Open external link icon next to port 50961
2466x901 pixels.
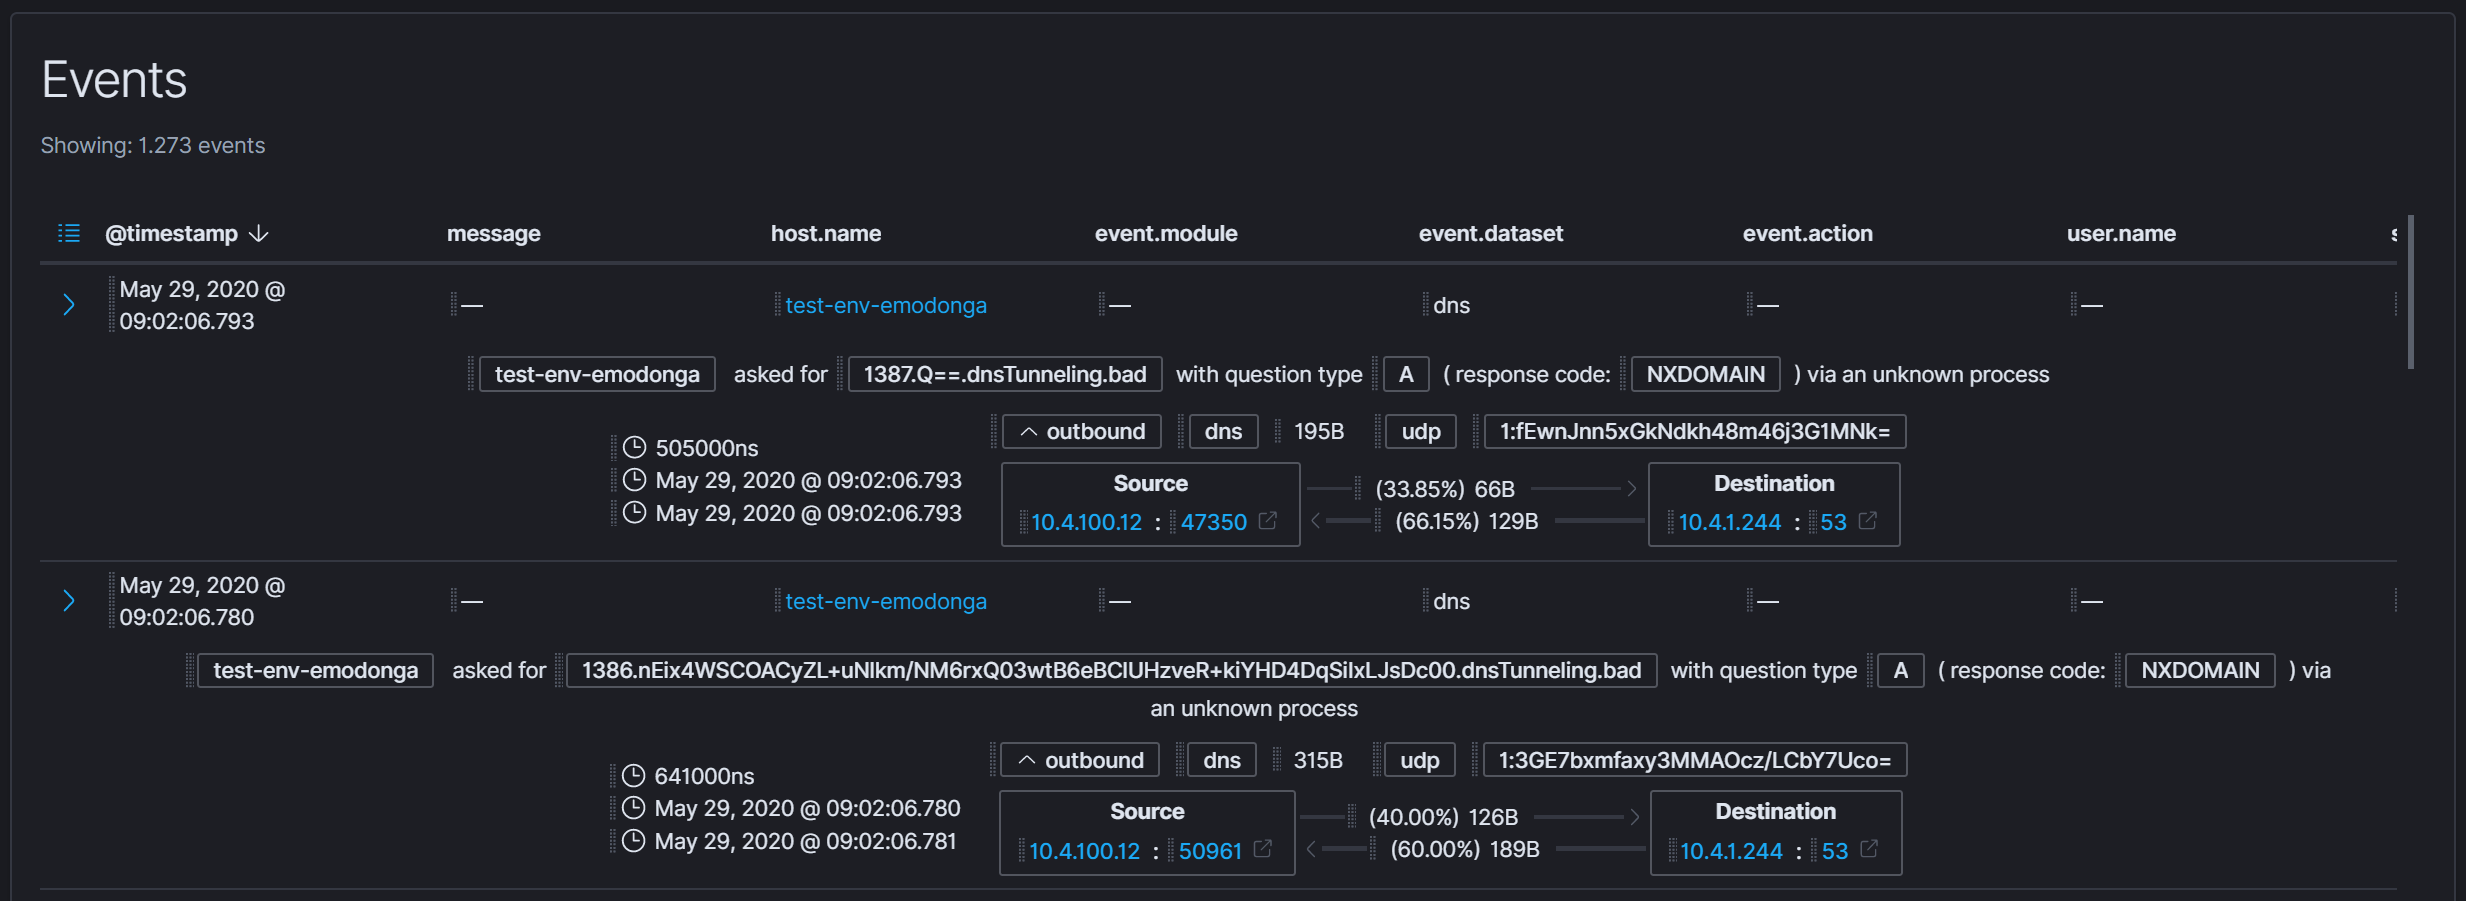coord(1263,849)
